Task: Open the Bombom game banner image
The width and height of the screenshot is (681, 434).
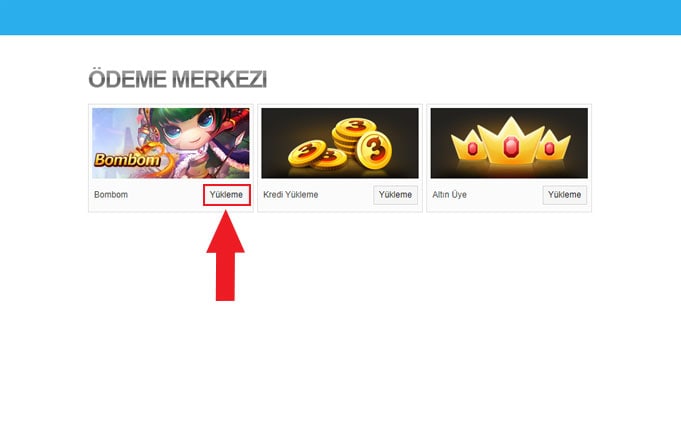Action: click(171, 143)
